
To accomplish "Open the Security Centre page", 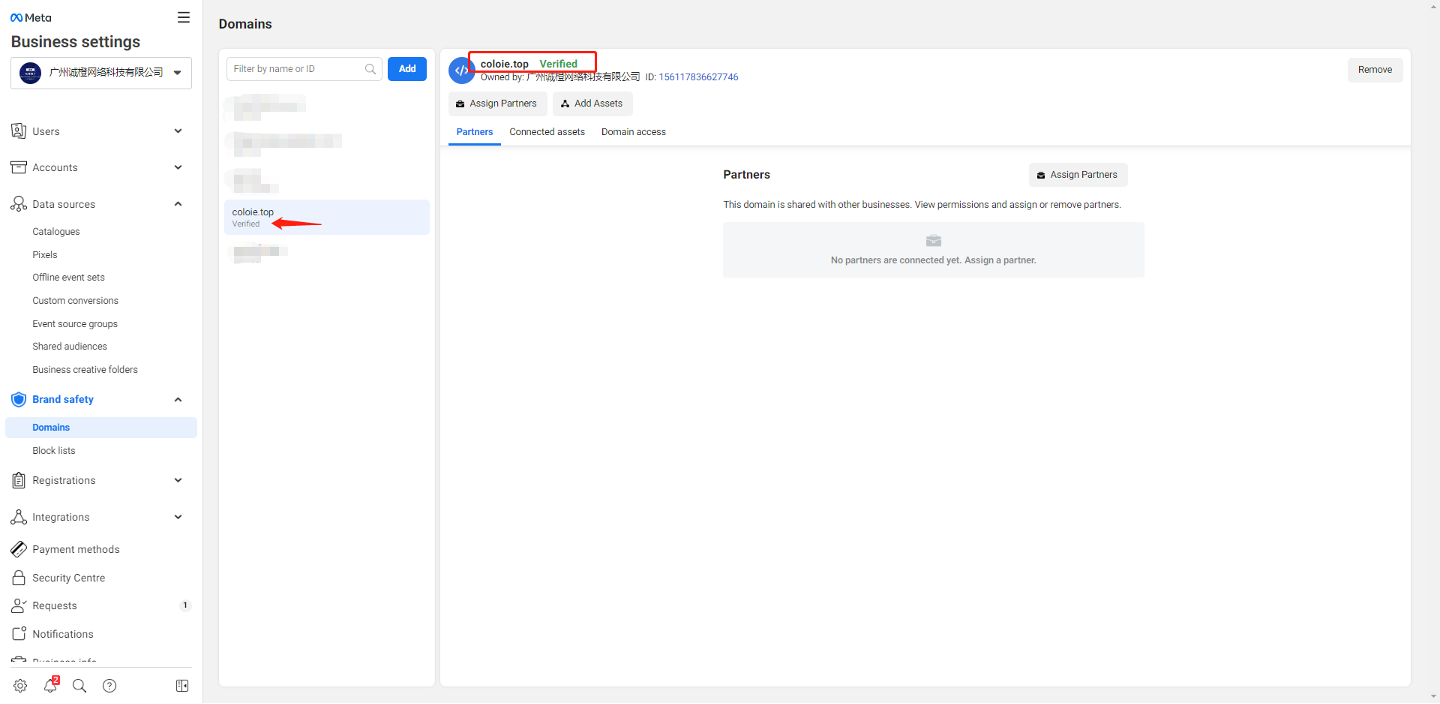I will click(x=68, y=578).
